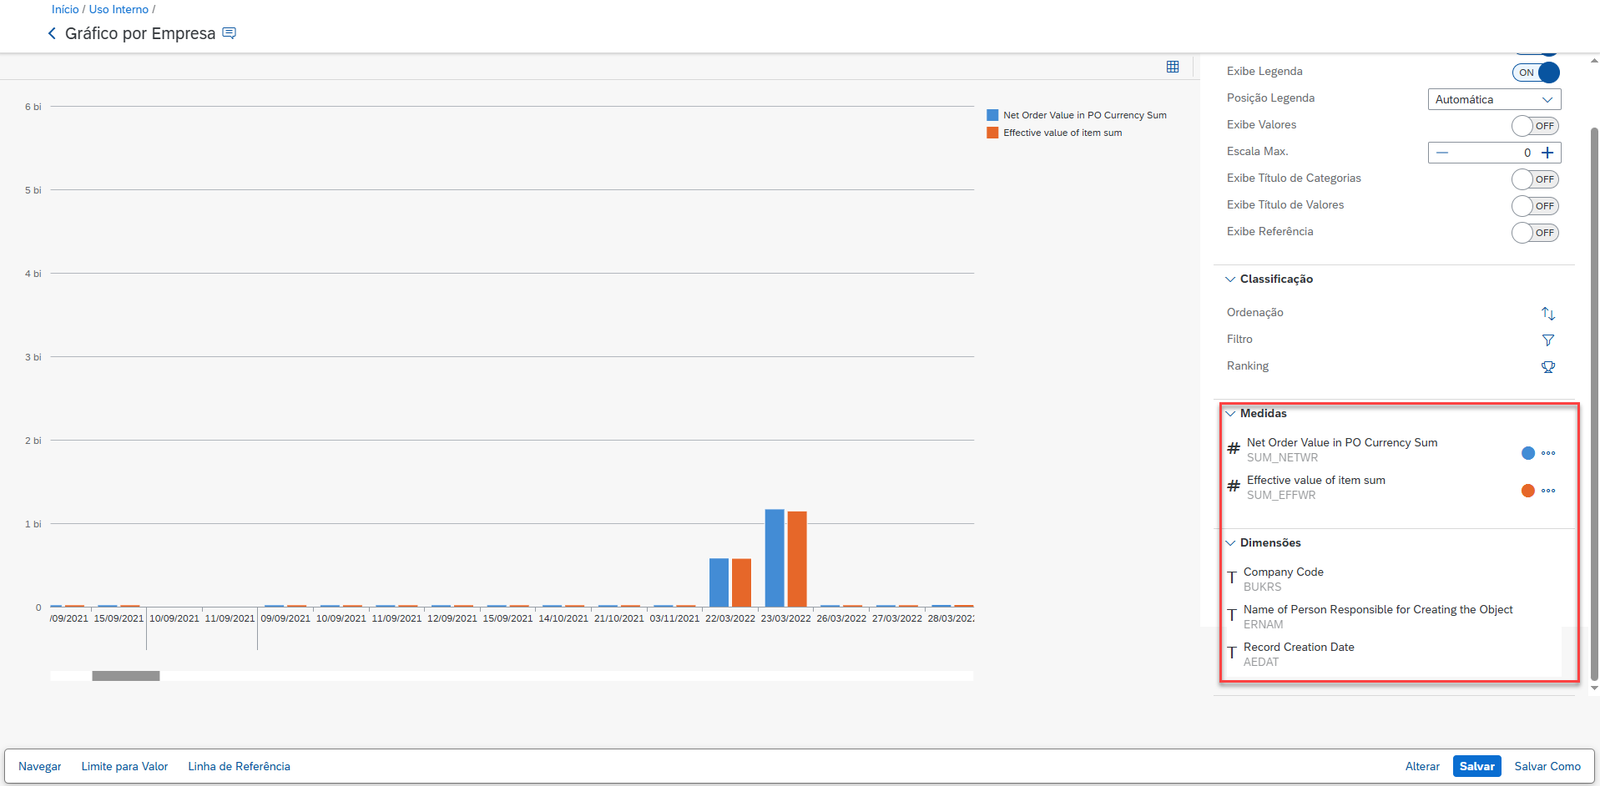Click the Navegar button
The width and height of the screenshot is (1600, 786).
pyautogui.click(x=40, y=766)
